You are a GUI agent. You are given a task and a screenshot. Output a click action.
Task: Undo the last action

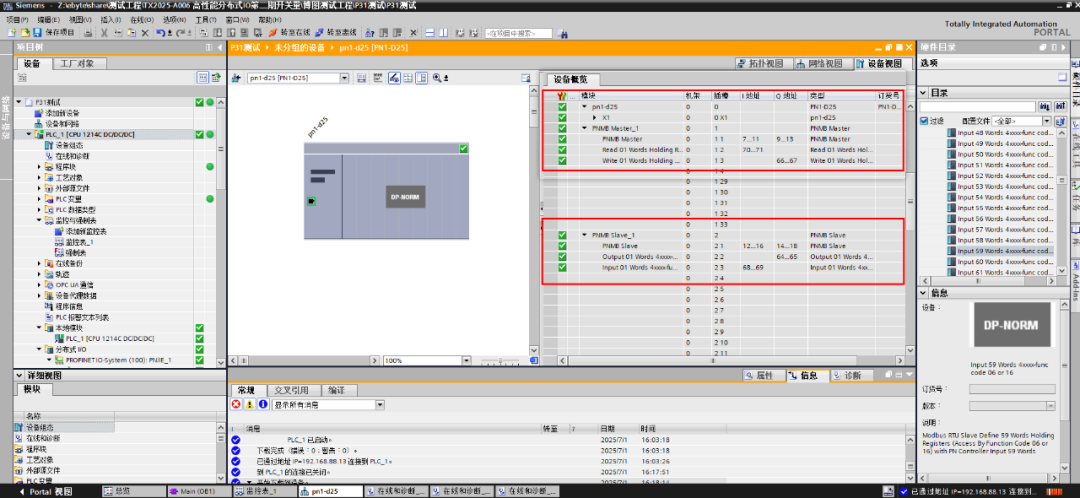click(x=160, y=32)
